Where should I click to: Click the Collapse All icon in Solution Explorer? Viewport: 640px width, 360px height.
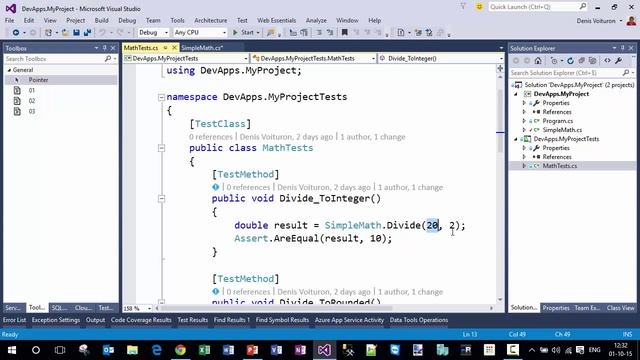(582, 61)
